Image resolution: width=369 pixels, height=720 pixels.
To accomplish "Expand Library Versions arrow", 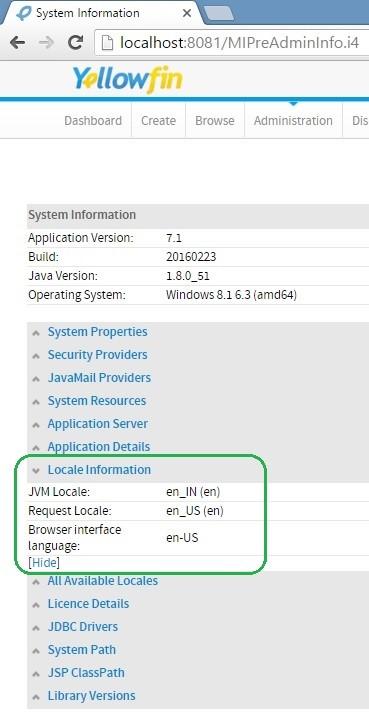I will [36, 697].
